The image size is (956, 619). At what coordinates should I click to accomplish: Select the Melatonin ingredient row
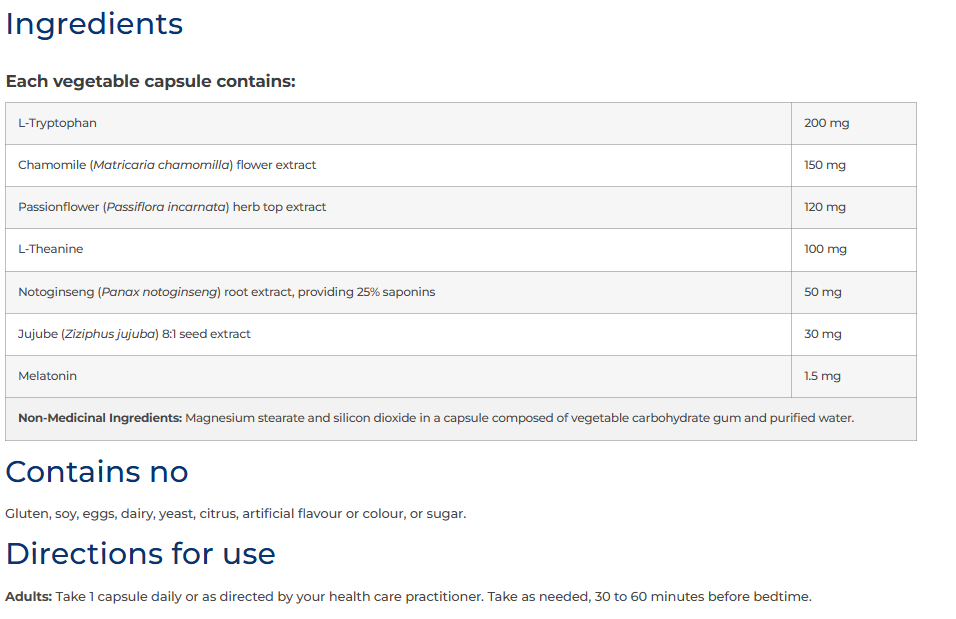(460, 376)
